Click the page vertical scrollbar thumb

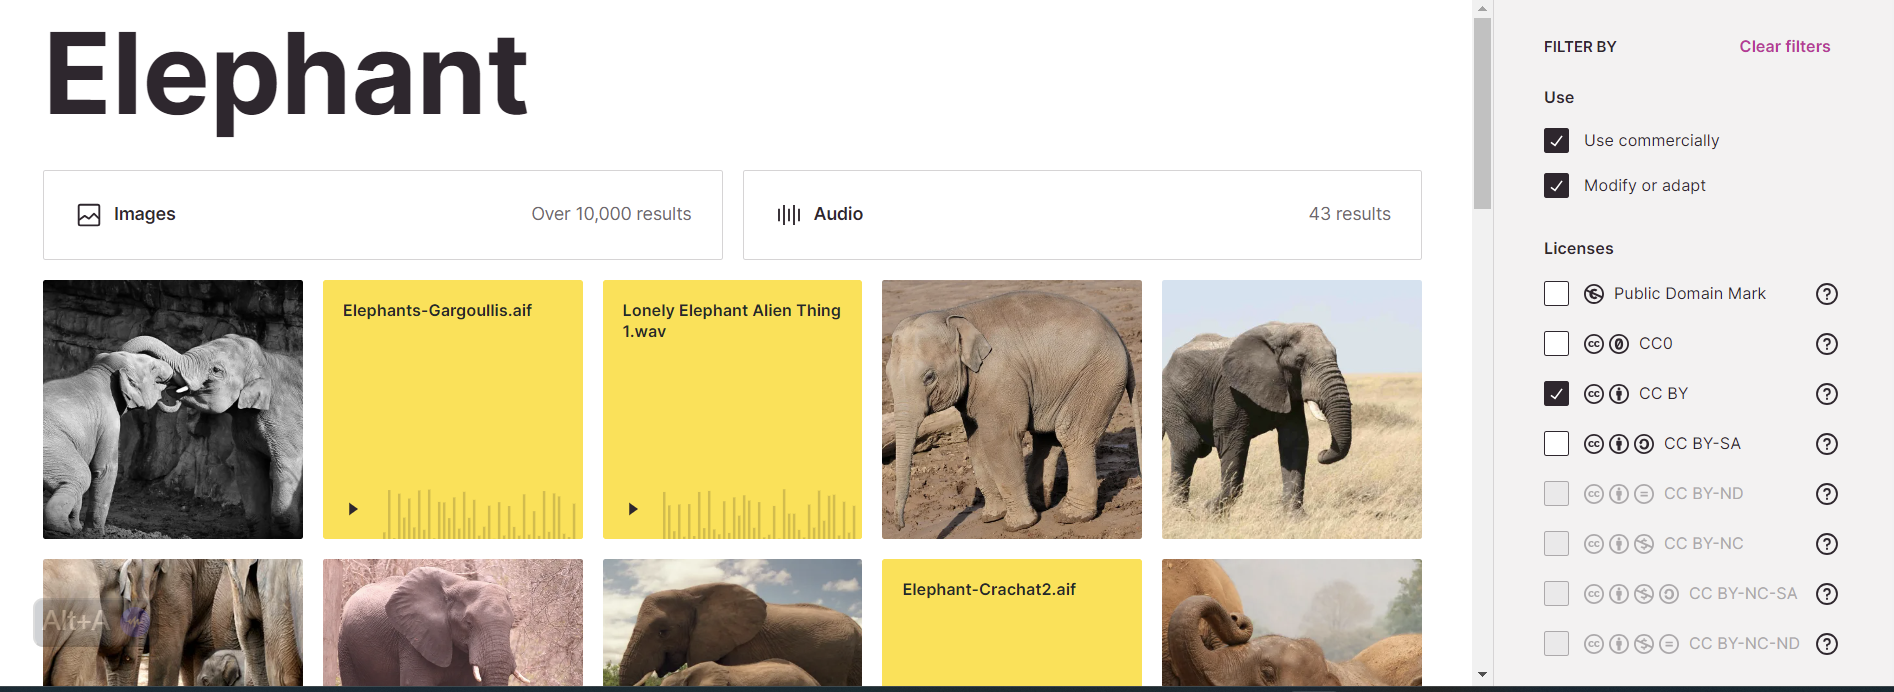[1482, 112]
